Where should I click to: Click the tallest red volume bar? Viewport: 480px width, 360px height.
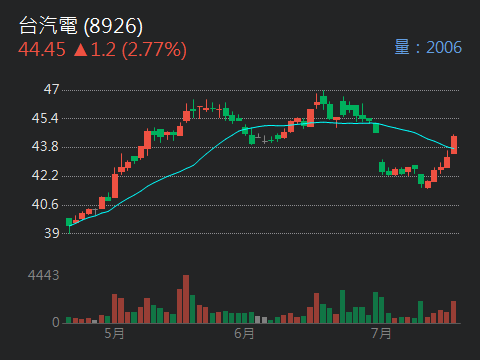click(186, 299)
